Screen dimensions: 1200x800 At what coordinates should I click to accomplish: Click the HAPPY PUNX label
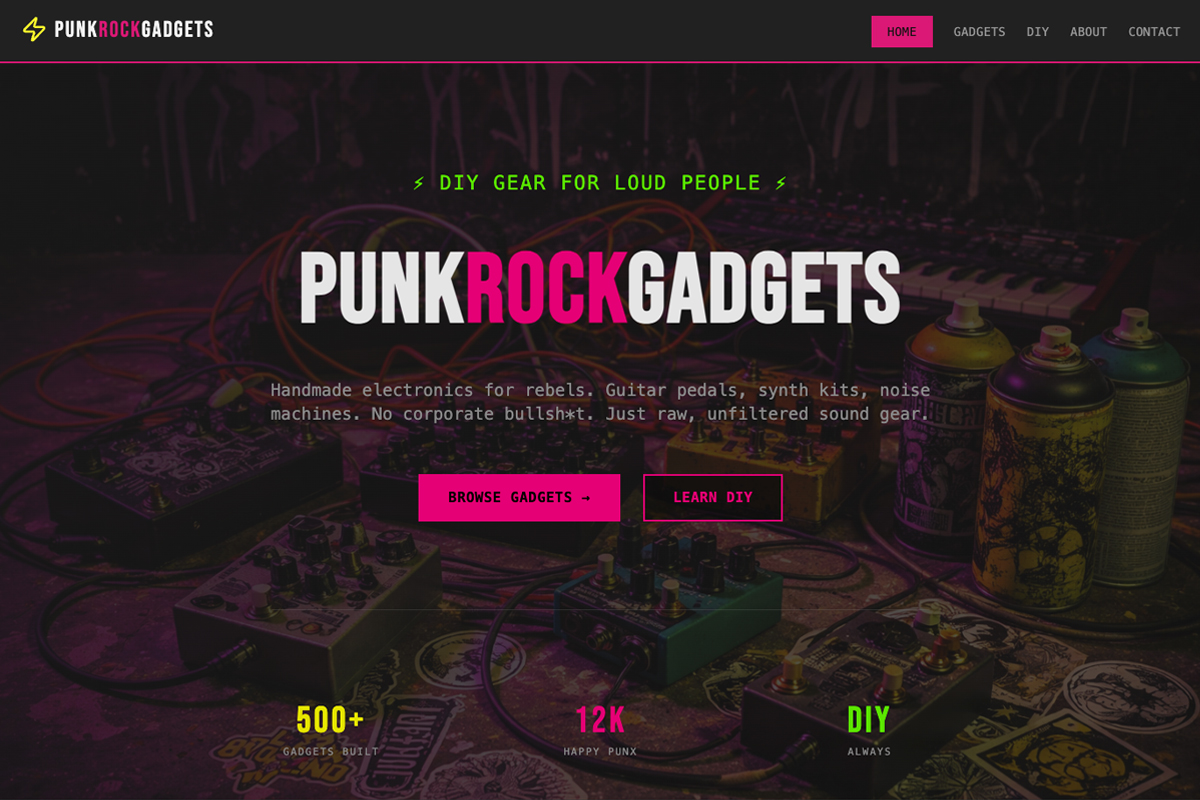point(600,752)
